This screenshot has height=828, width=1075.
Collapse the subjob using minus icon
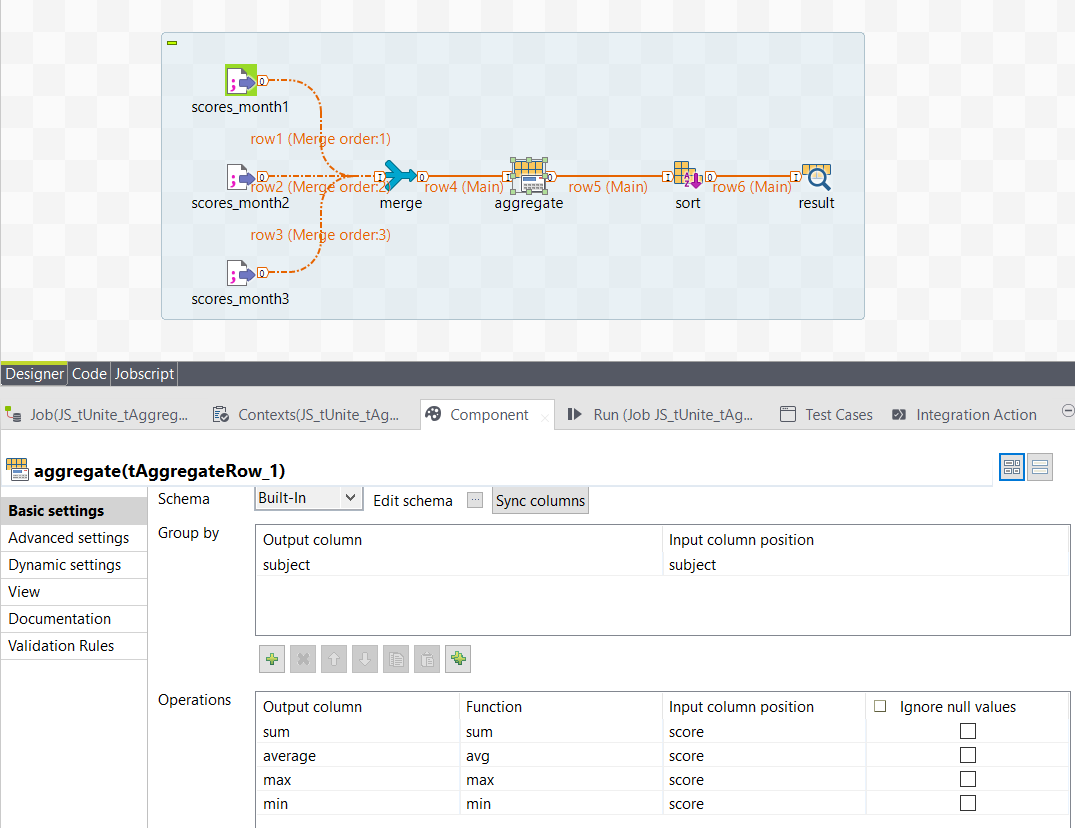pos(172,43)
